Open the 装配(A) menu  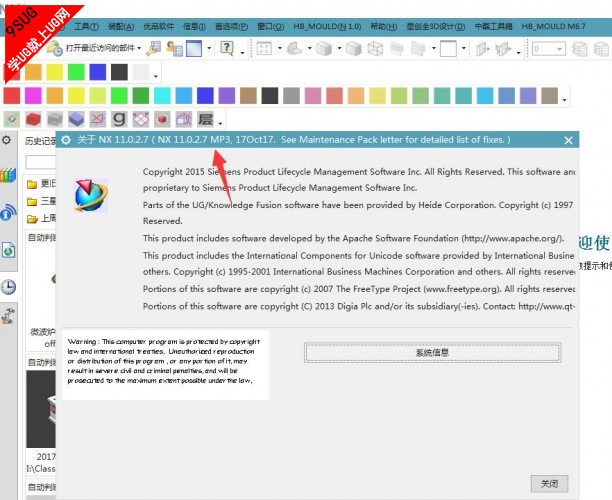tap(121, 27)
